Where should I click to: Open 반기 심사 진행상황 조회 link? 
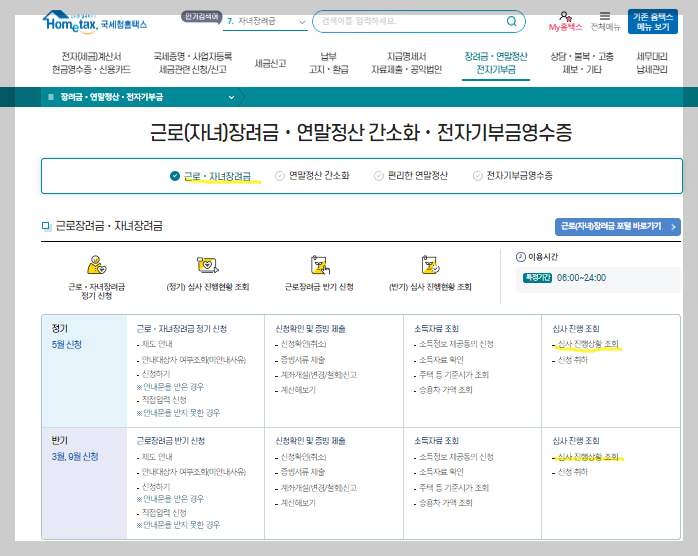tap(588, 457)
